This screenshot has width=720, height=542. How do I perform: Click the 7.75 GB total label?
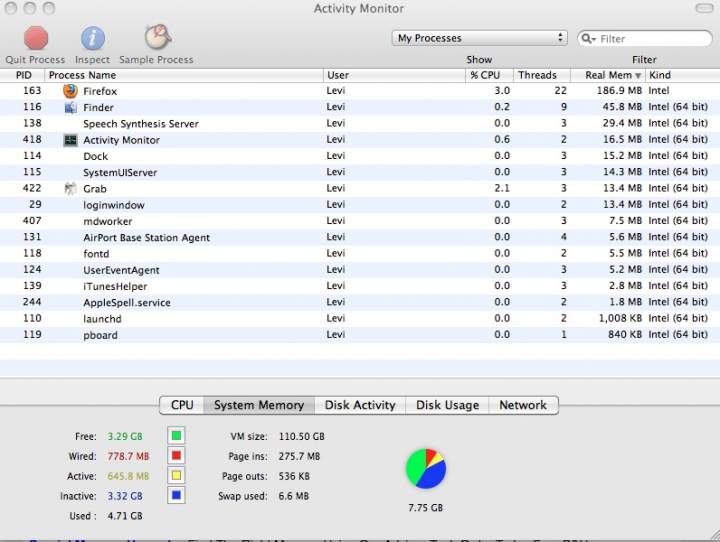click(x=426, y=508)
